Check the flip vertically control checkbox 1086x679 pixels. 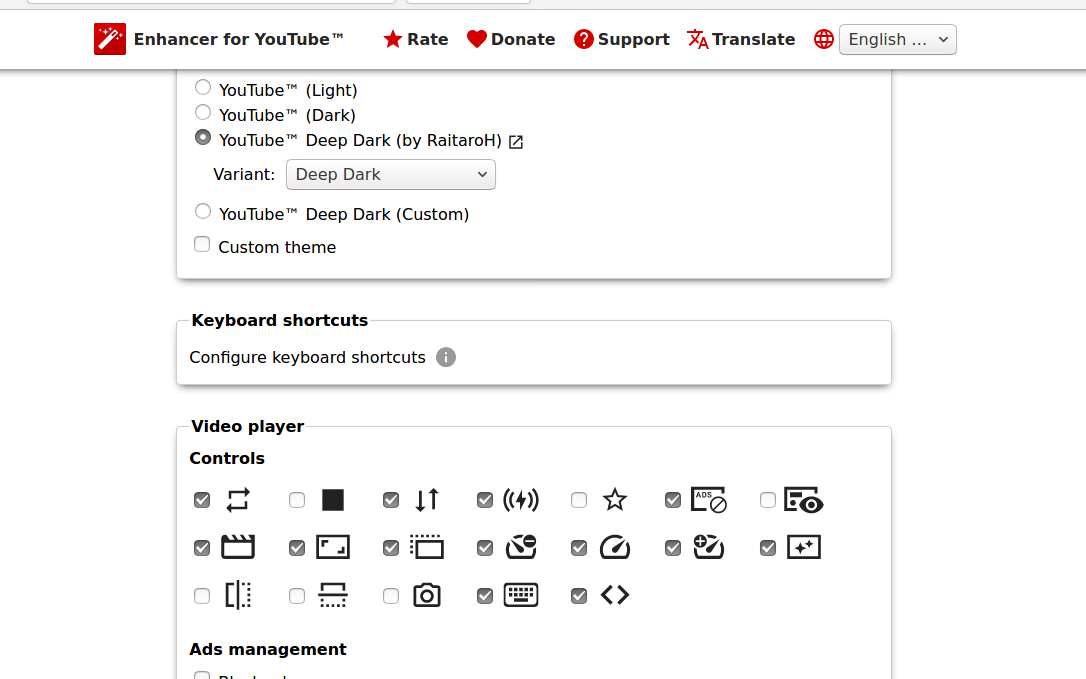(297, 596)
